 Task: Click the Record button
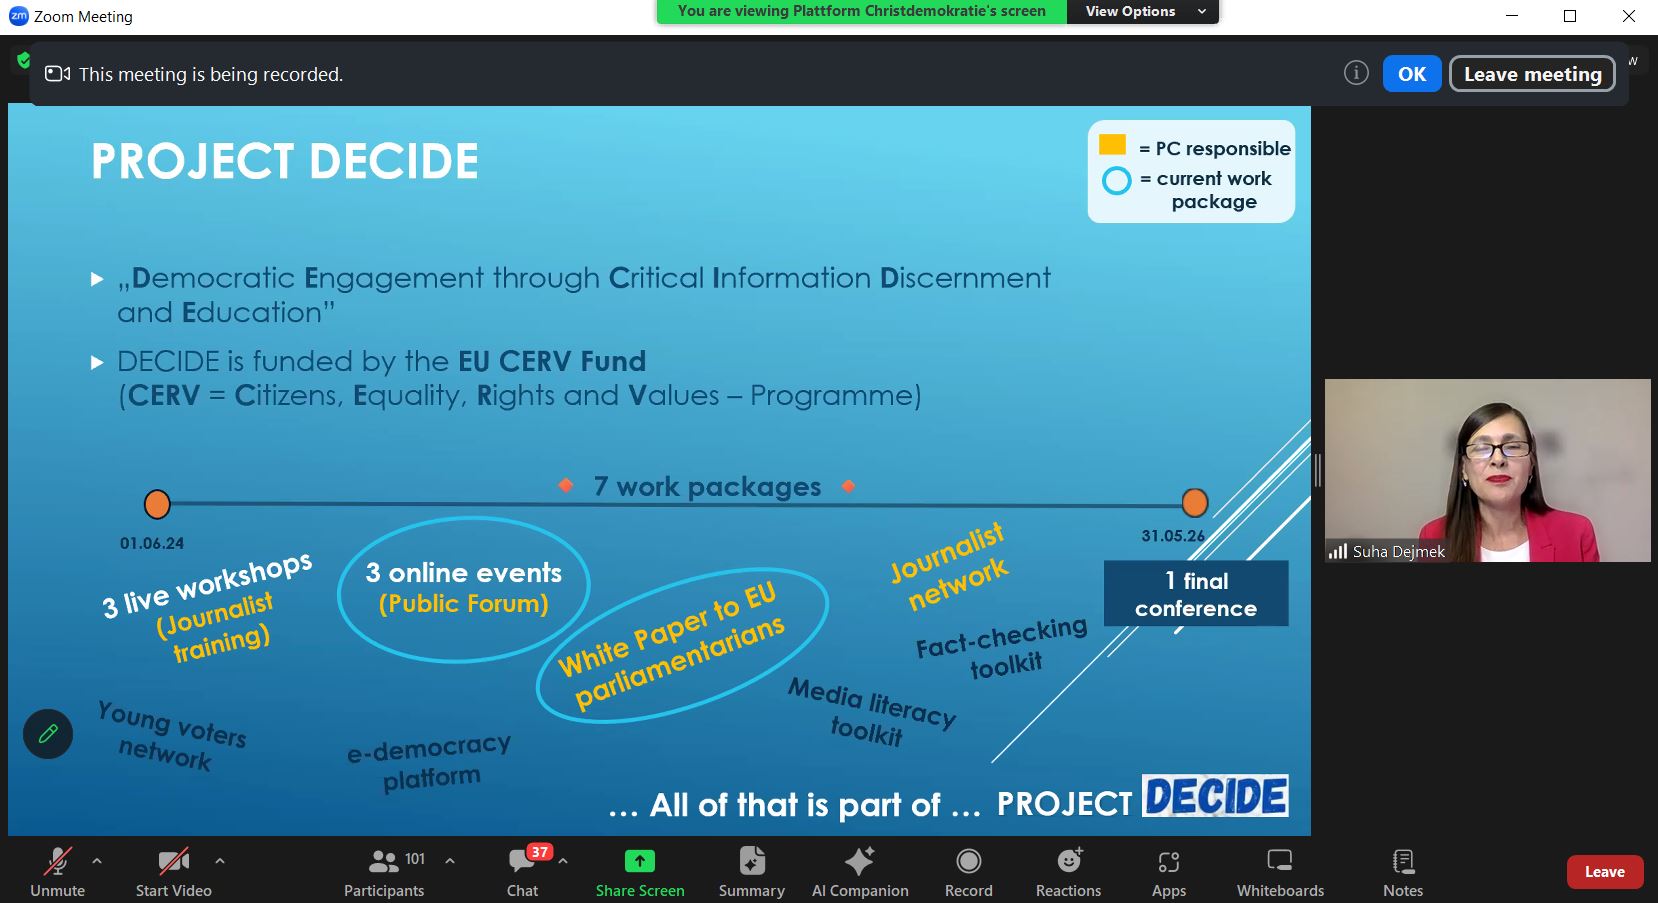point(969,871)
